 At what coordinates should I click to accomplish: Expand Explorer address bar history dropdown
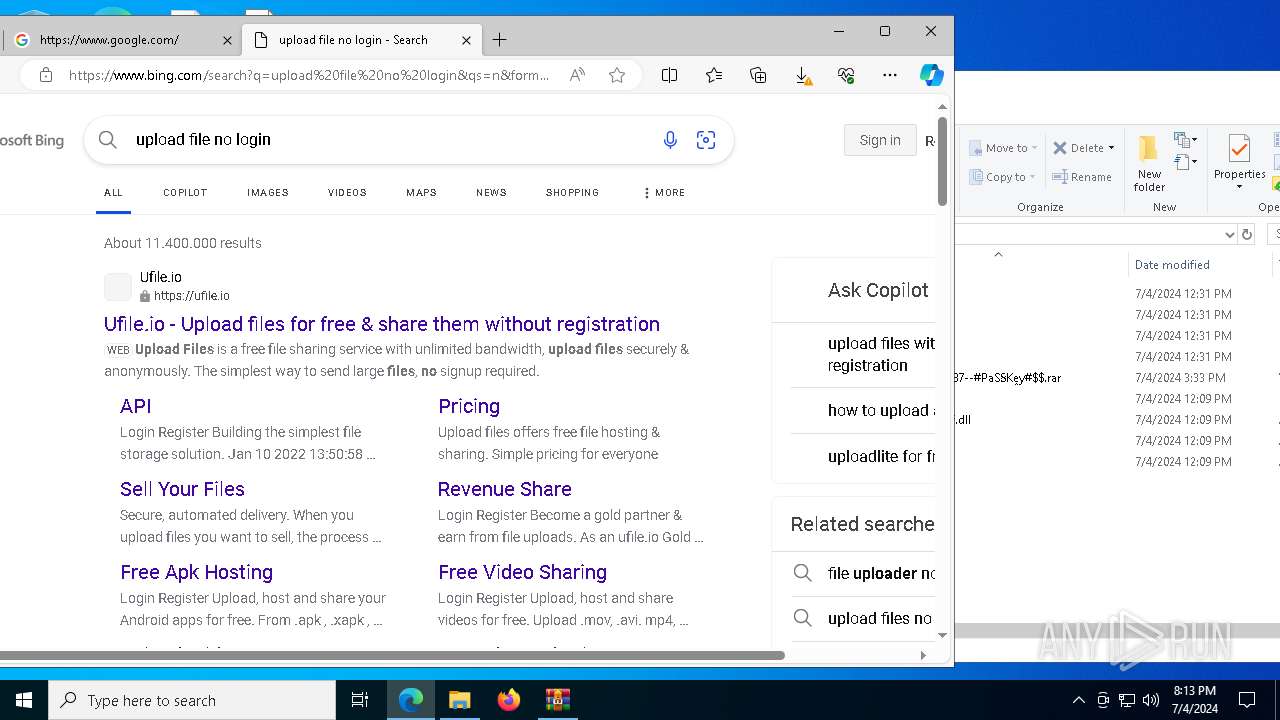[x=1230, y=234]
